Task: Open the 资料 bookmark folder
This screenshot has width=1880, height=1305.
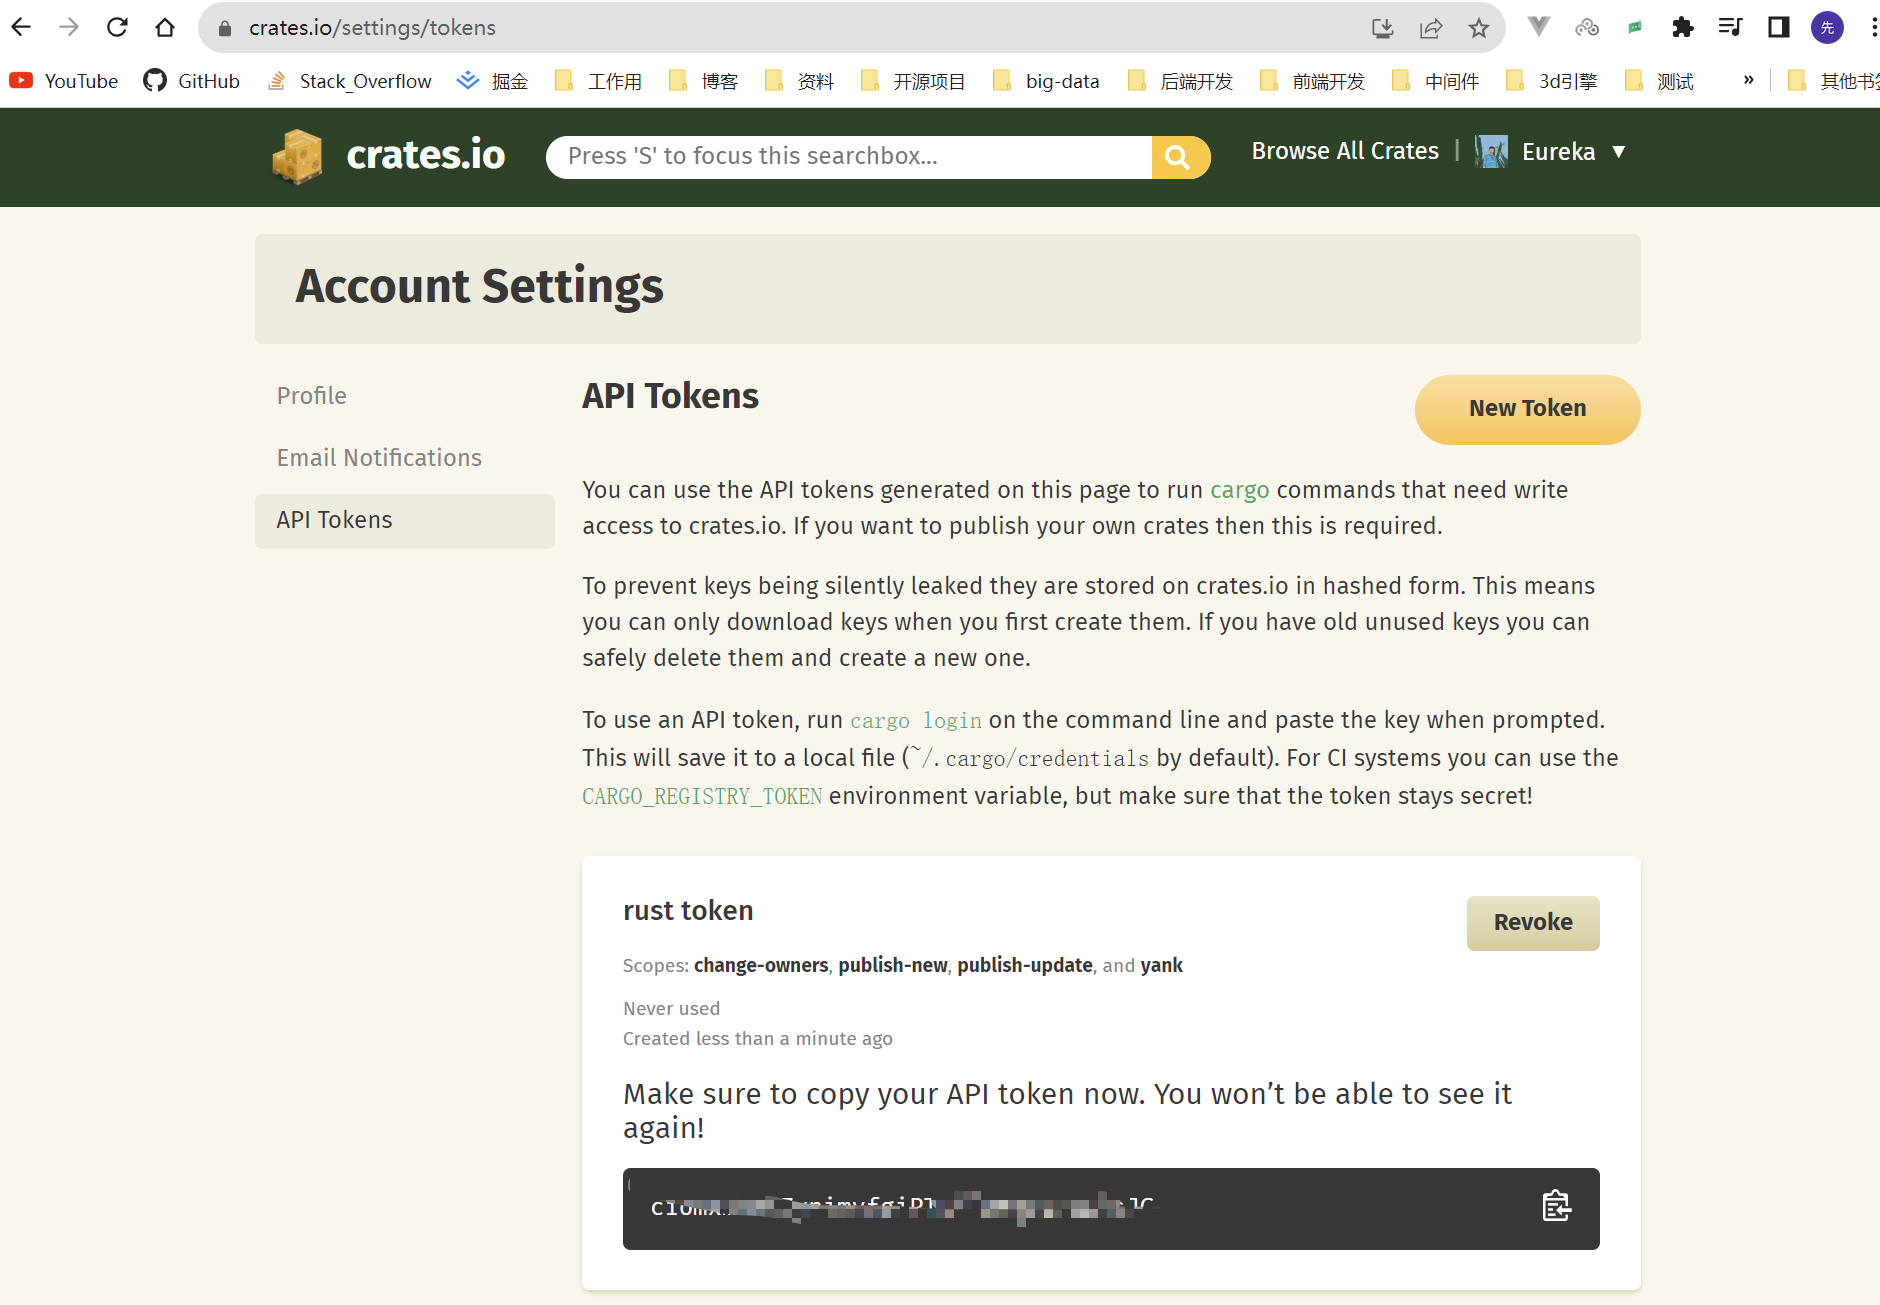Action: click(799, 81)
